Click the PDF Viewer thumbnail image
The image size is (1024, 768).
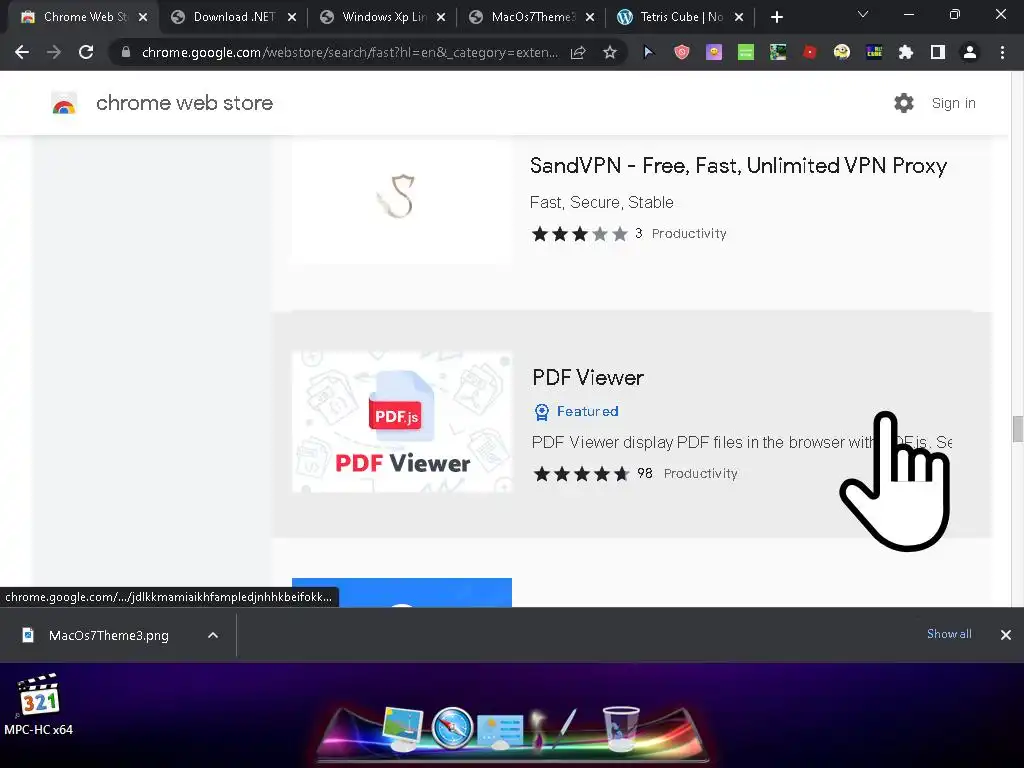(x=402, y=421)
